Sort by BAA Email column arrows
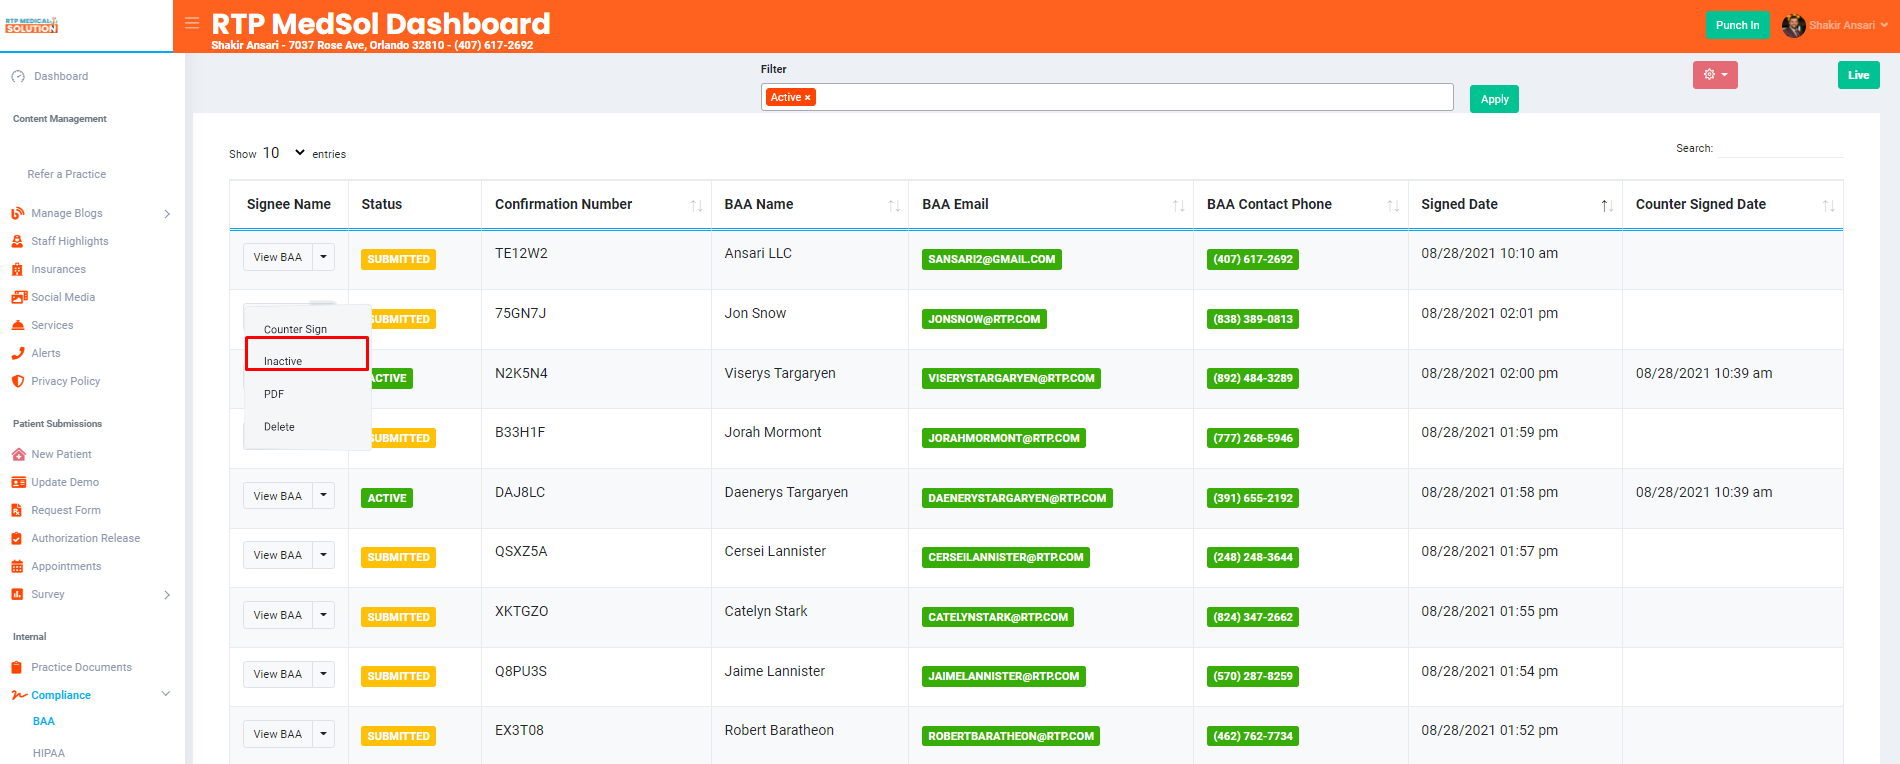The width and height of the screenshot is (1900, 764). 1179,205
